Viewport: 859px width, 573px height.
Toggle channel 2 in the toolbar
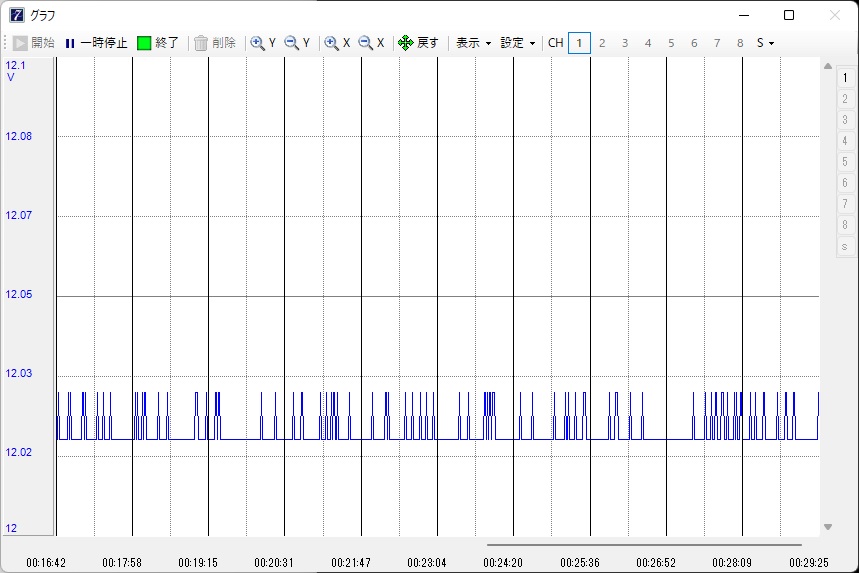602,43
